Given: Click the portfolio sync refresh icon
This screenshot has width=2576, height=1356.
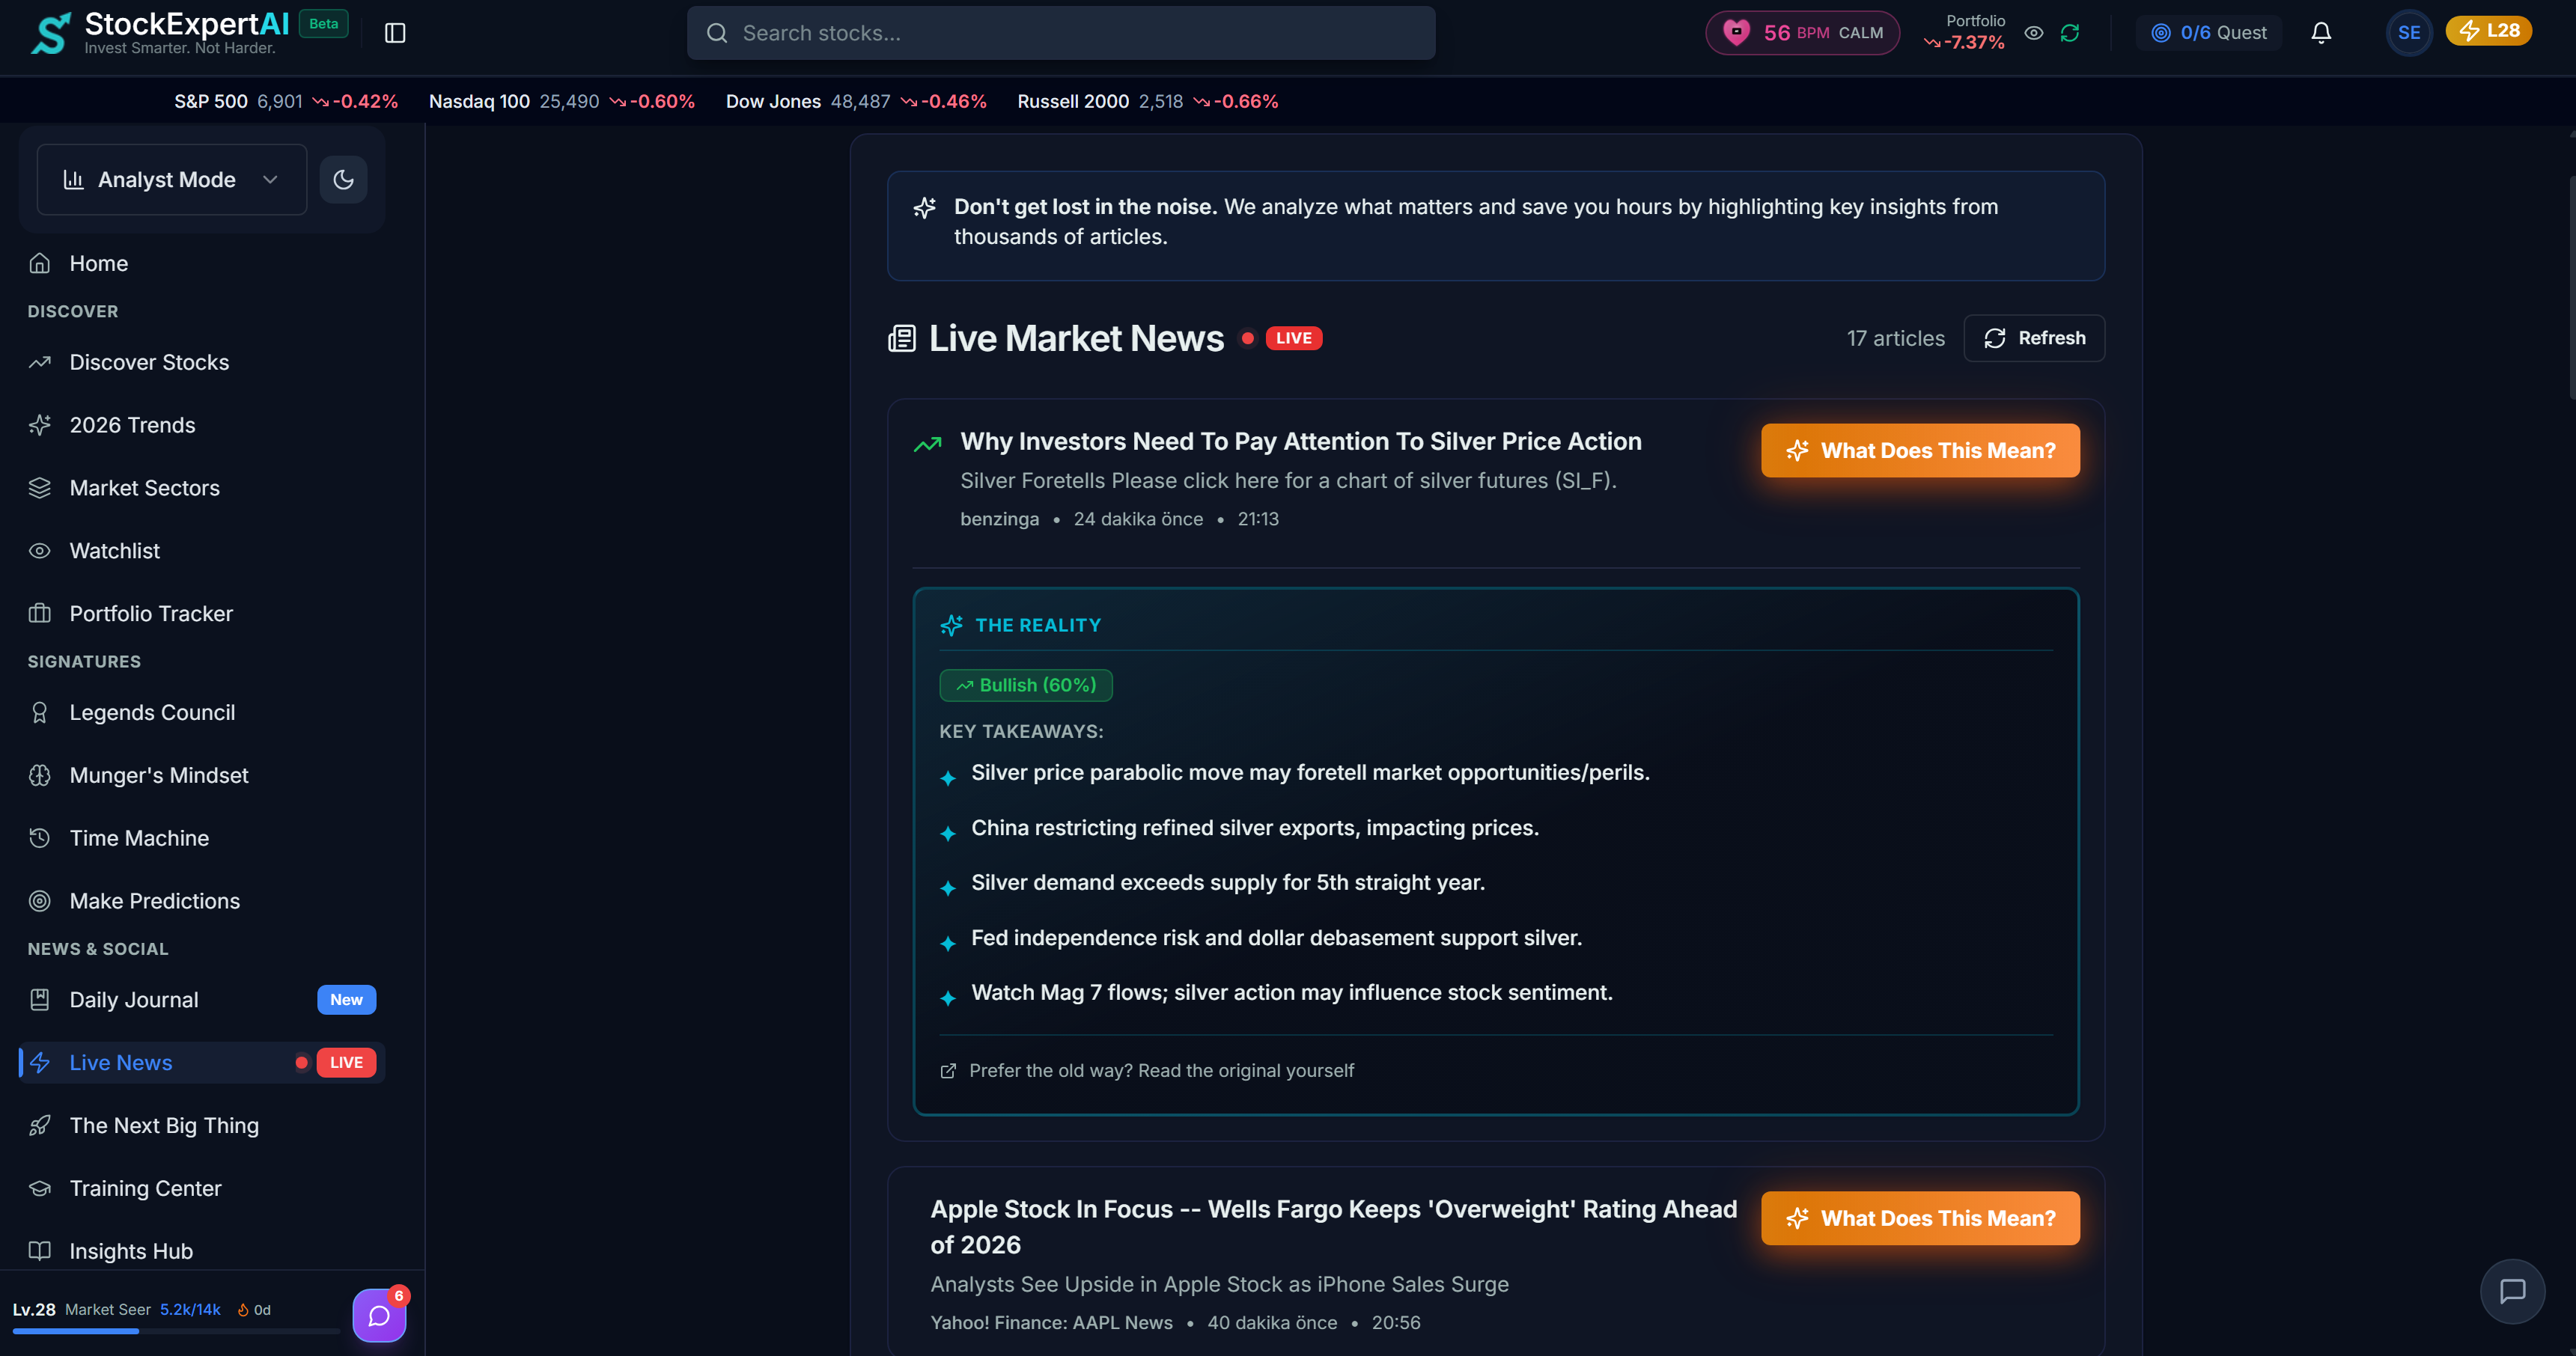Looking at the screenshot, I should click(x=2070, y=32).
